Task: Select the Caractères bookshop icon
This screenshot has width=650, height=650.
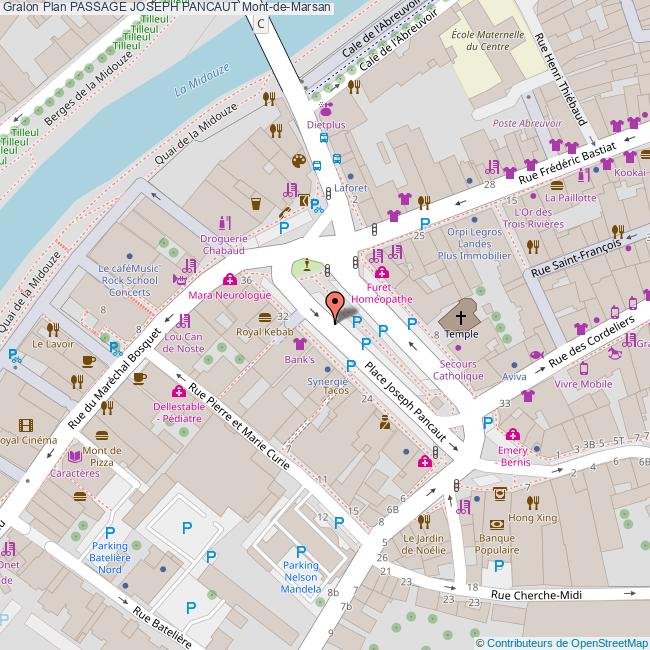Action: [x=75, y=456]
